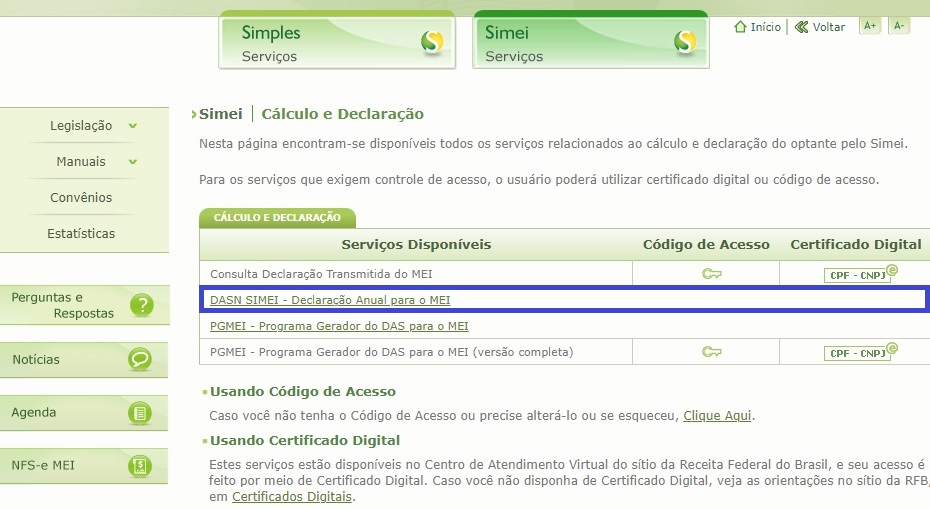Click key icon for PGMEI versão completa

pos(711,352)
